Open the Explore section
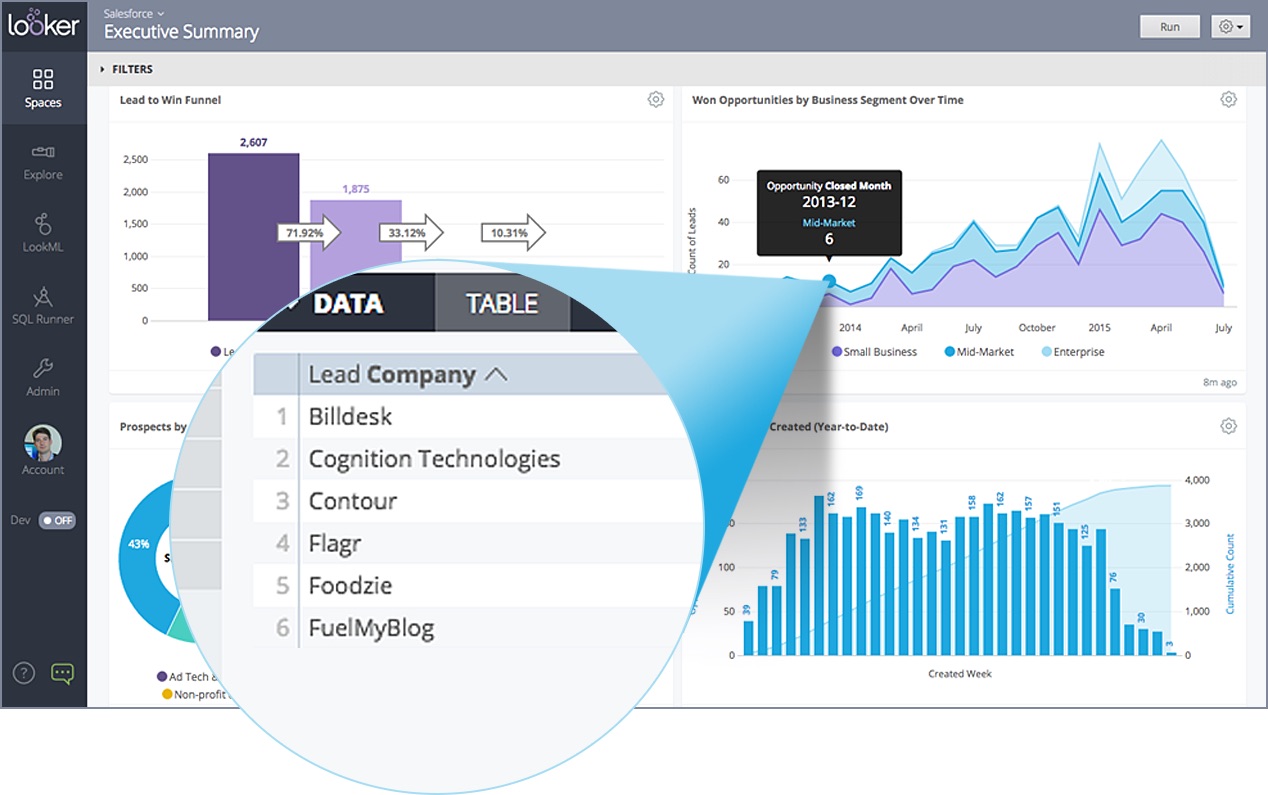This screenshot has width=1268, height=795. pos(43,162)
